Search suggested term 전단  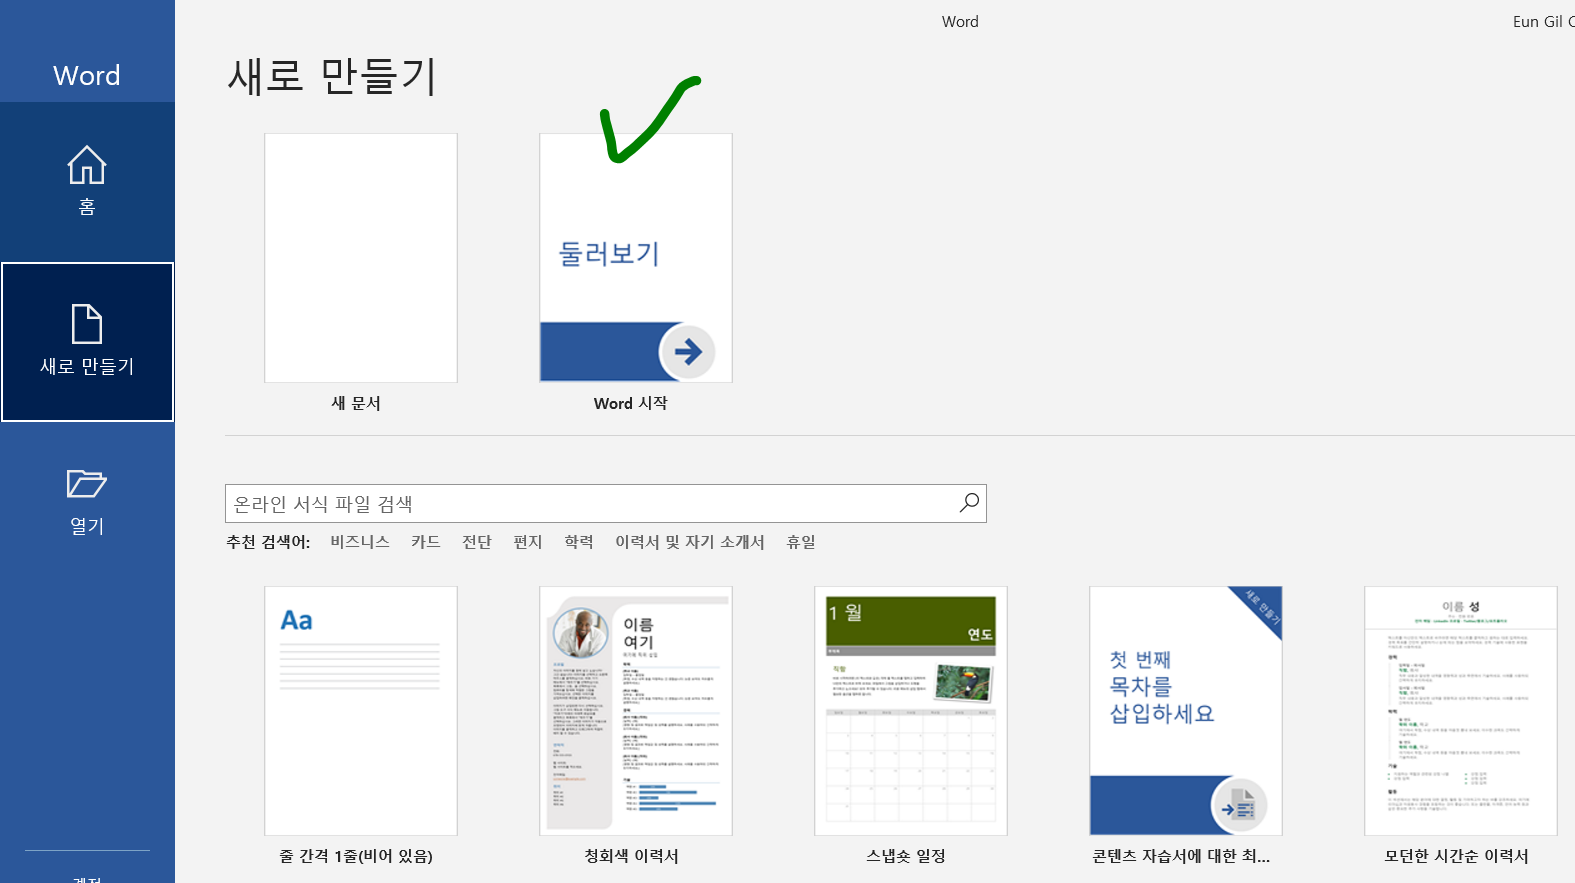tap(477, 542)
